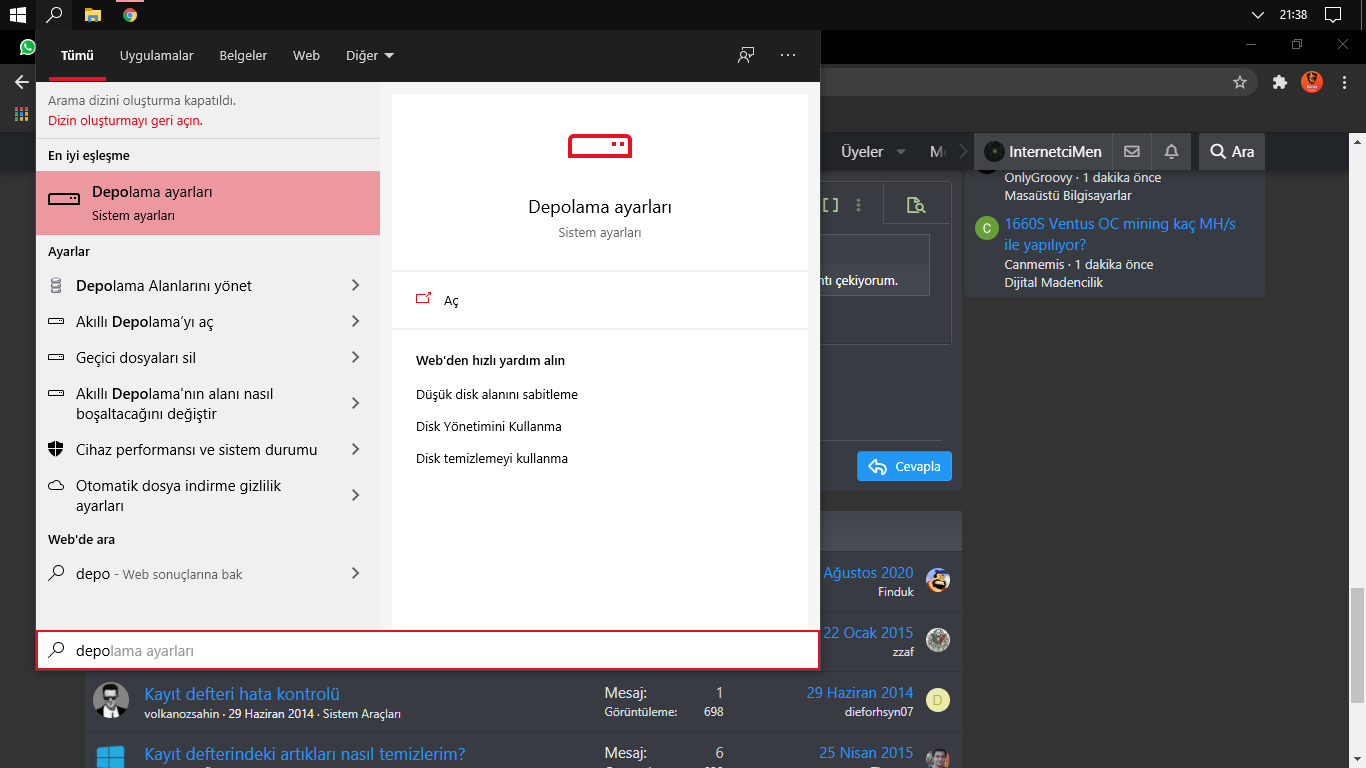The width and height of the screenshot is (1366, 768).
Task: Click volkanozsahin's avatar in the thread list
Action: [x=111, y=701]
